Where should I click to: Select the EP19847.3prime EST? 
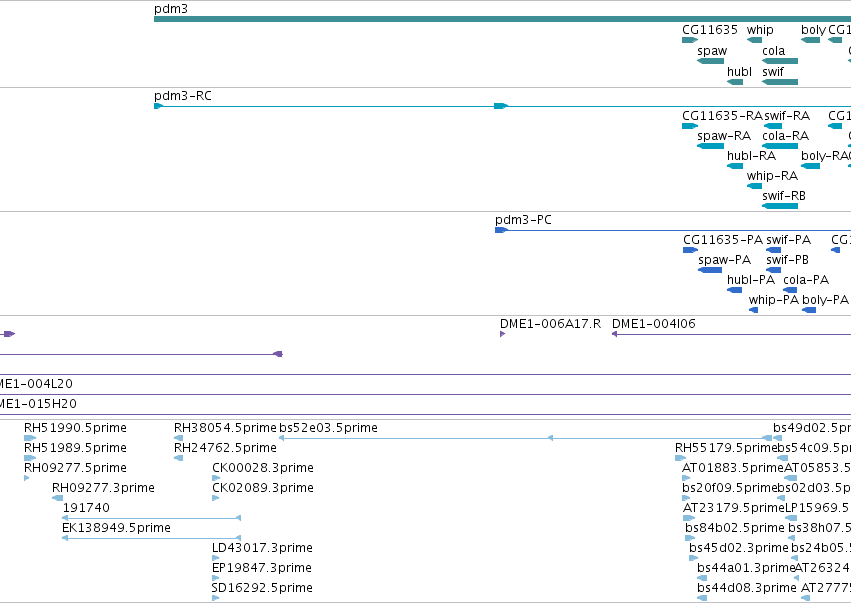pos(215,578)
